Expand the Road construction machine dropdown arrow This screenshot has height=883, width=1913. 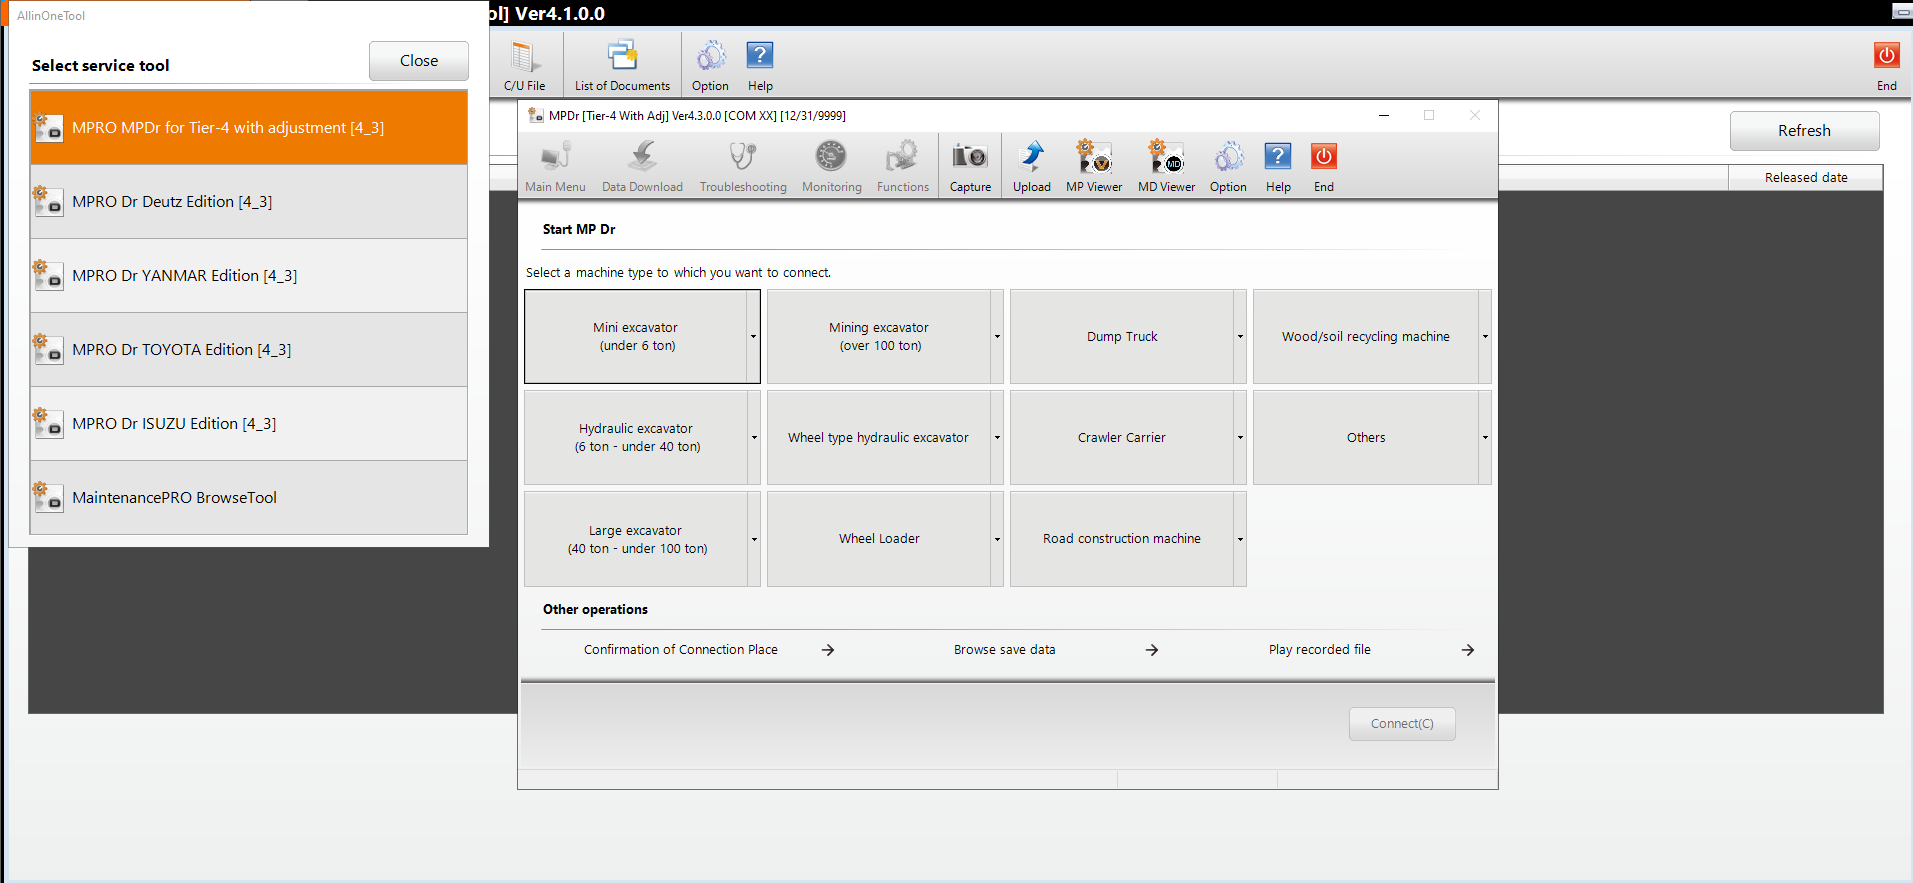(x=1240, y=539)
